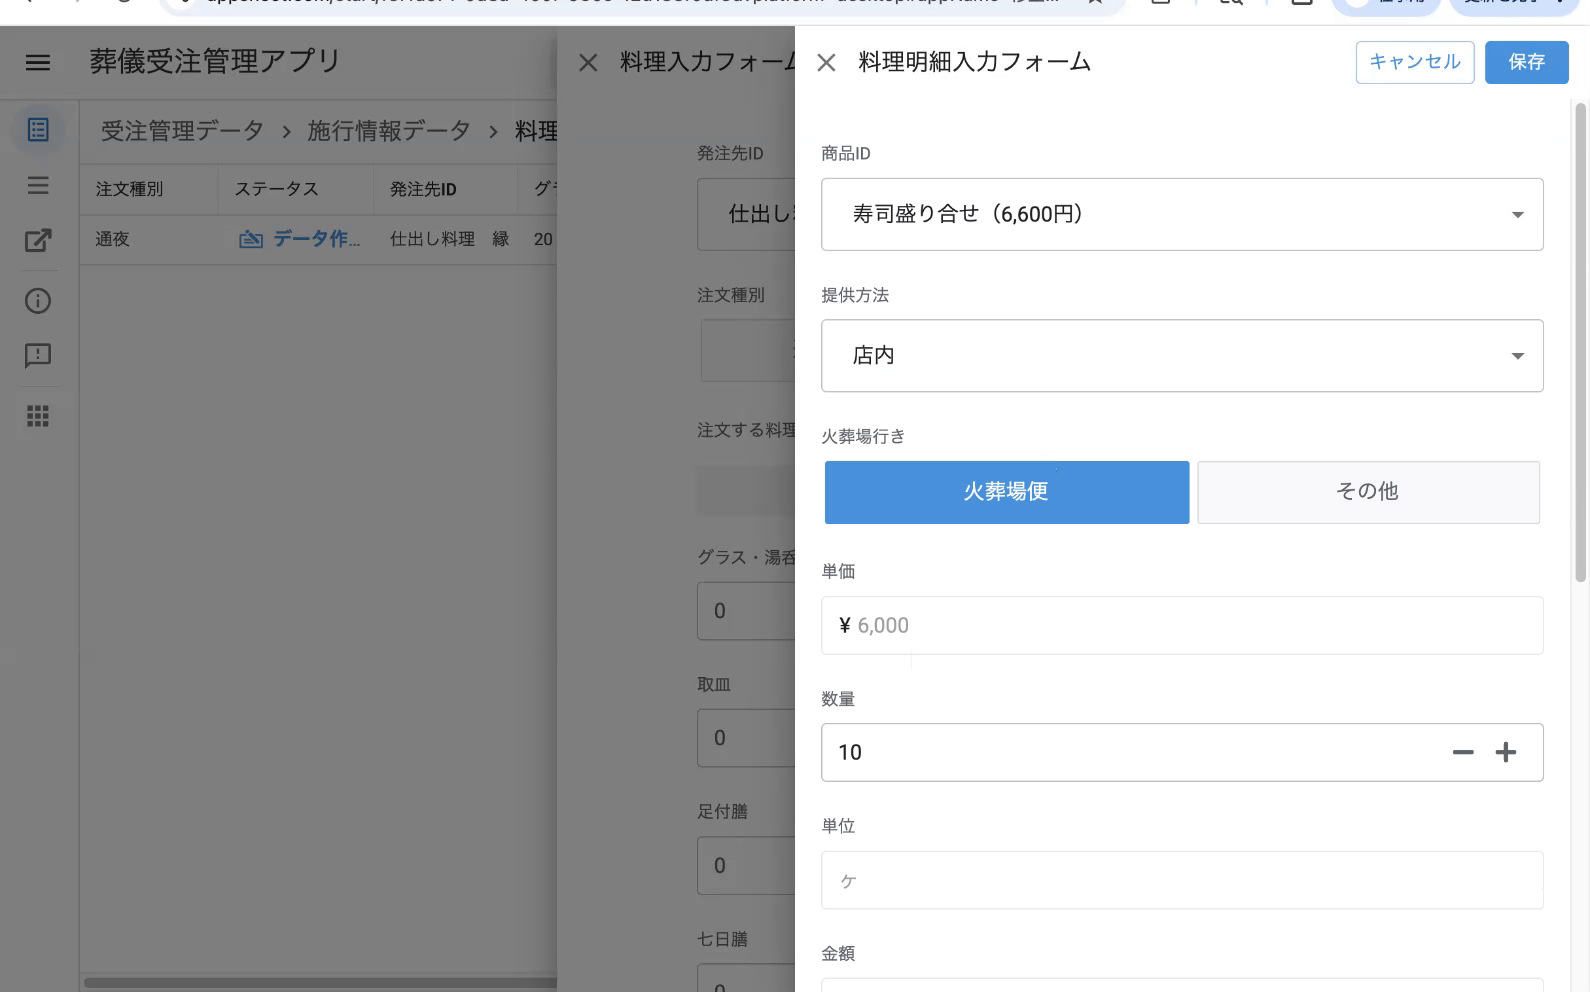Viewport: 1590px width, 992px height.
Task: Click the 仕出し料理 縁 table cell
Action: click(449, 239)
